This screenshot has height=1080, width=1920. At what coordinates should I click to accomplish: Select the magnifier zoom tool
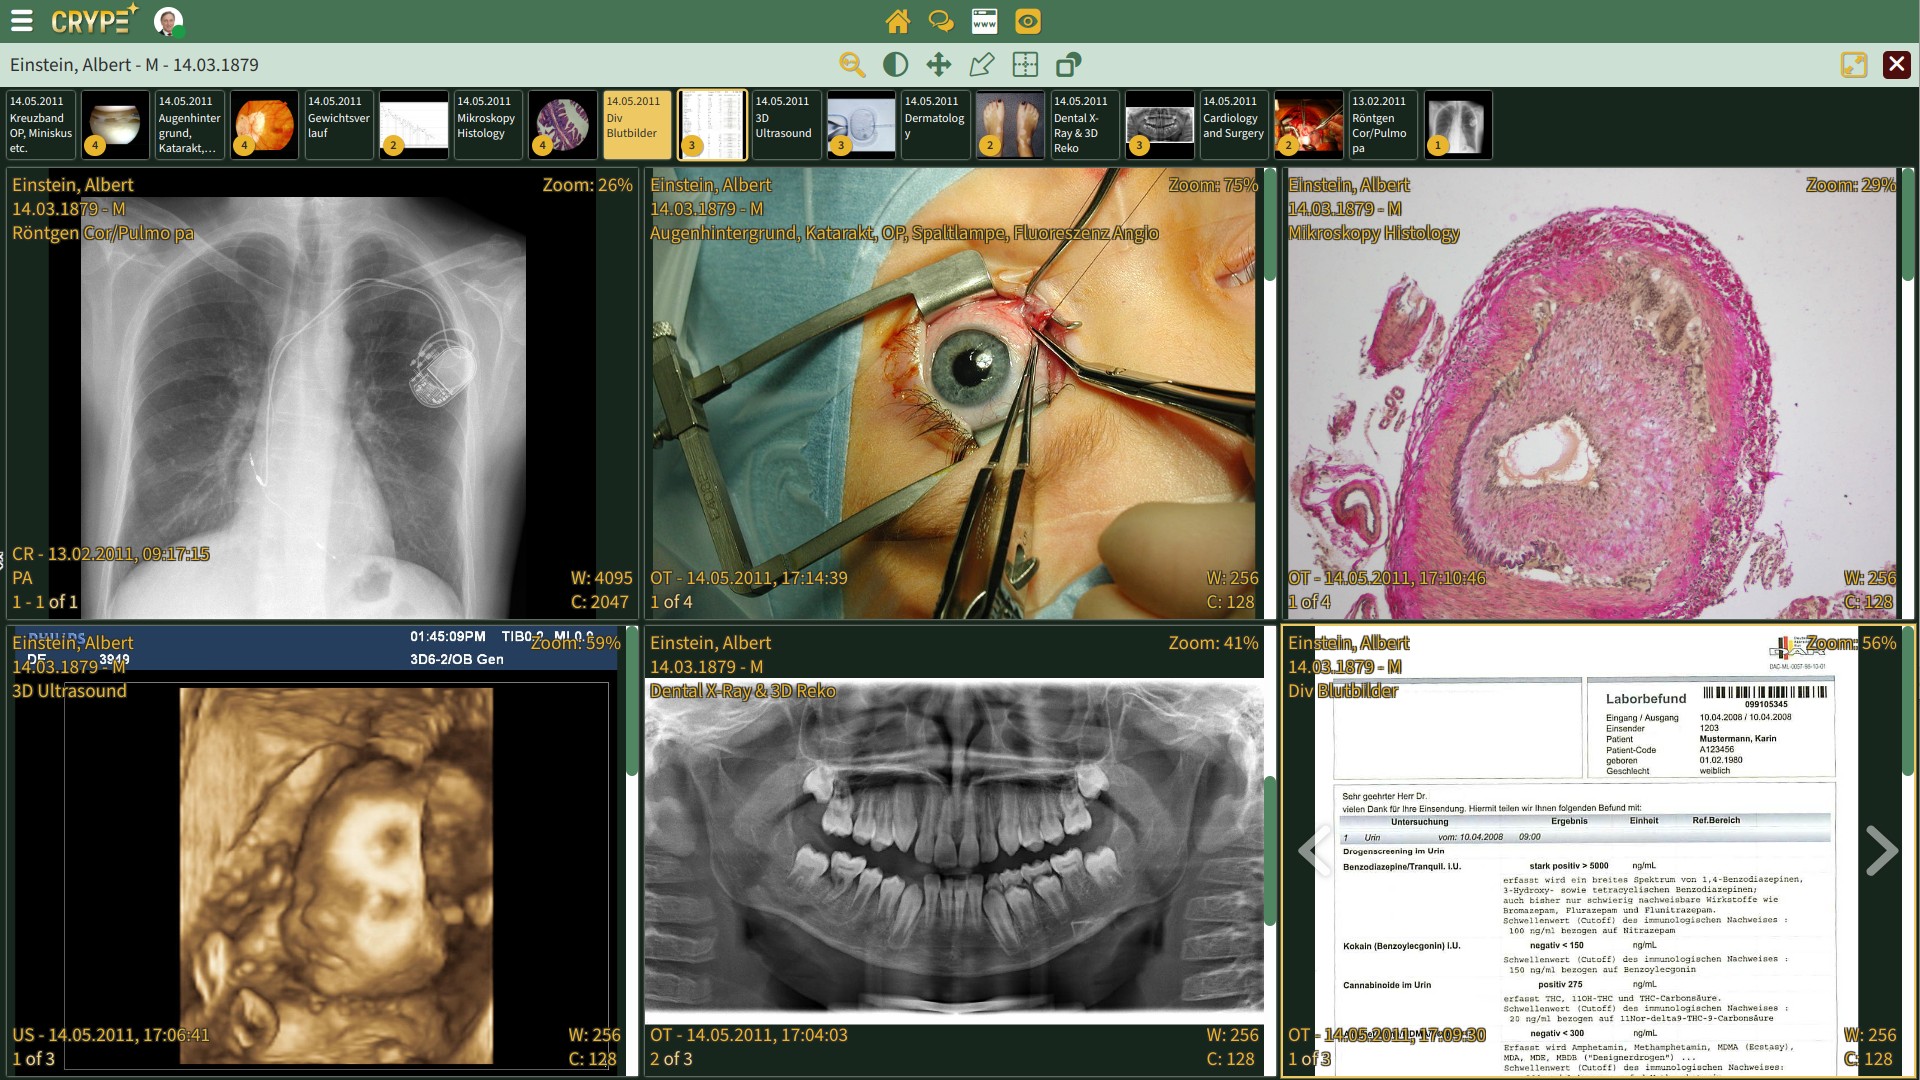(x=852, y=65)
